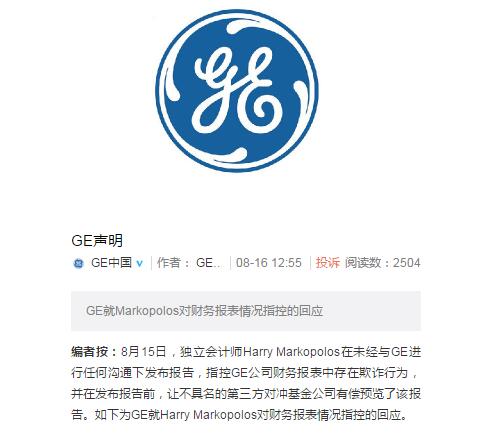Viewport: 486px width, 435px height.
Task: Click the final line starting 告。如下为GE就Harry
Action: (x=239, y=415)
